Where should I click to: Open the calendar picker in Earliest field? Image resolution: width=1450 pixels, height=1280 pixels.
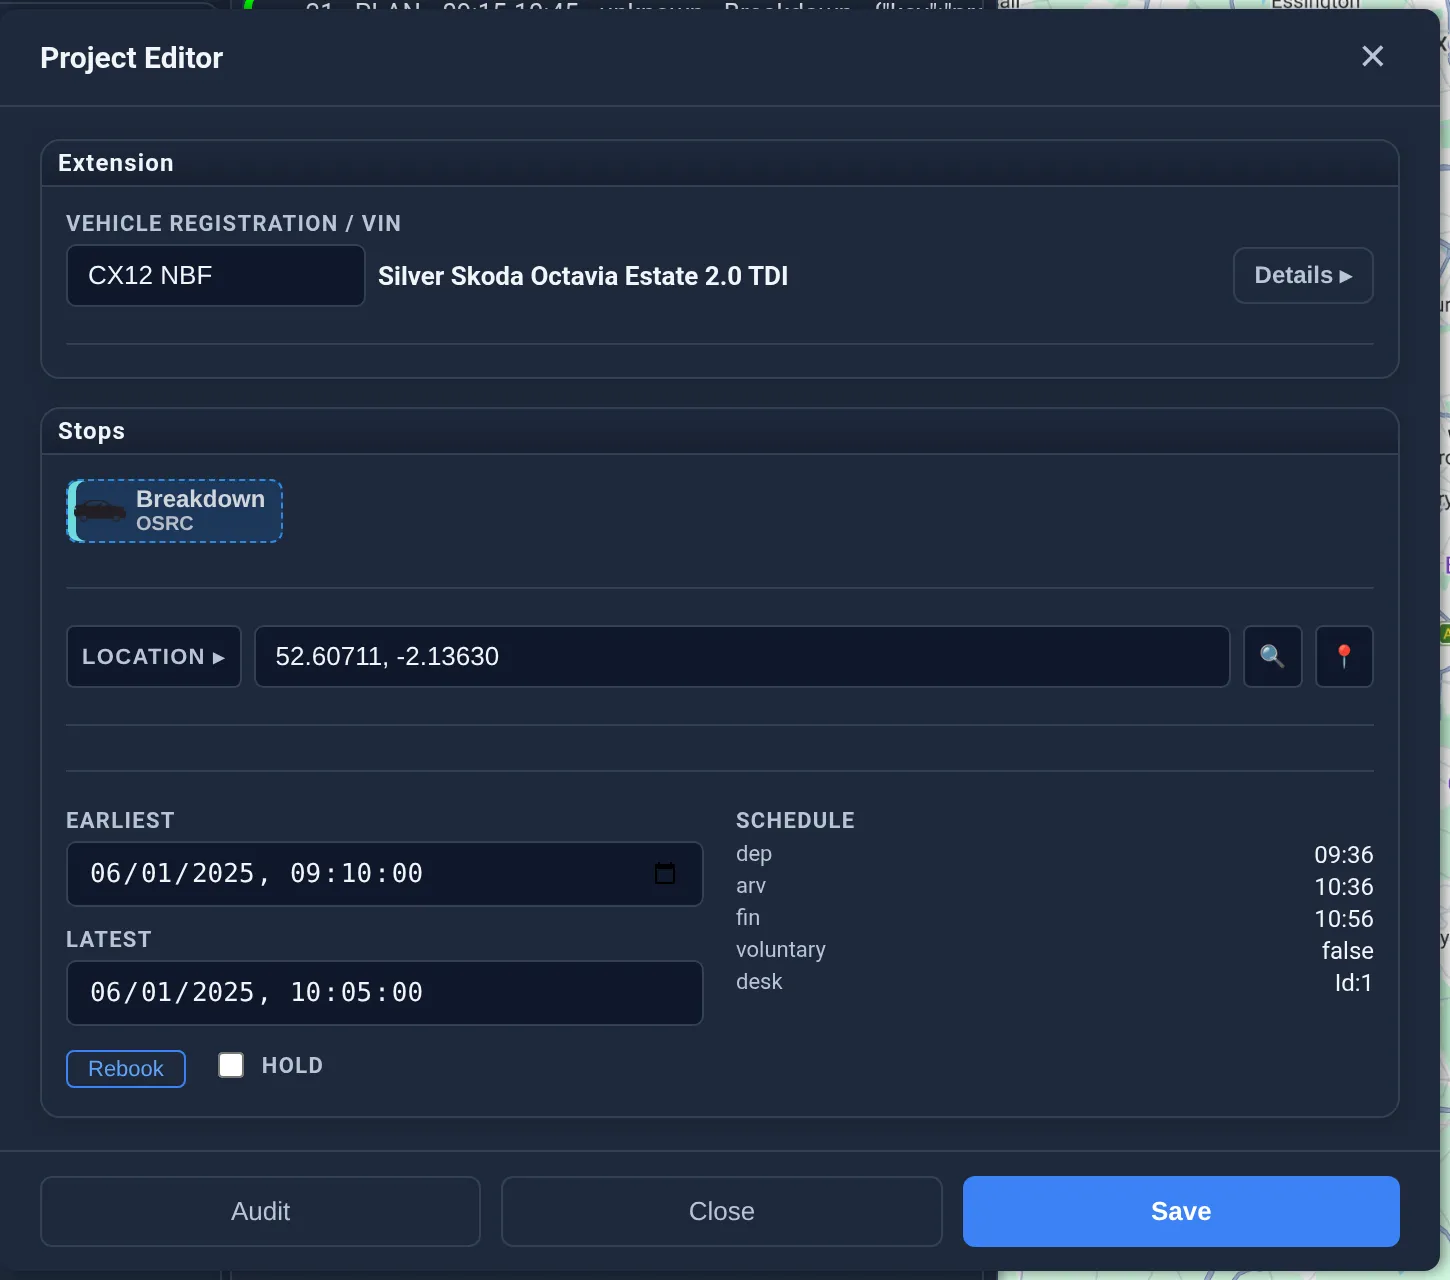coord(665,873)
